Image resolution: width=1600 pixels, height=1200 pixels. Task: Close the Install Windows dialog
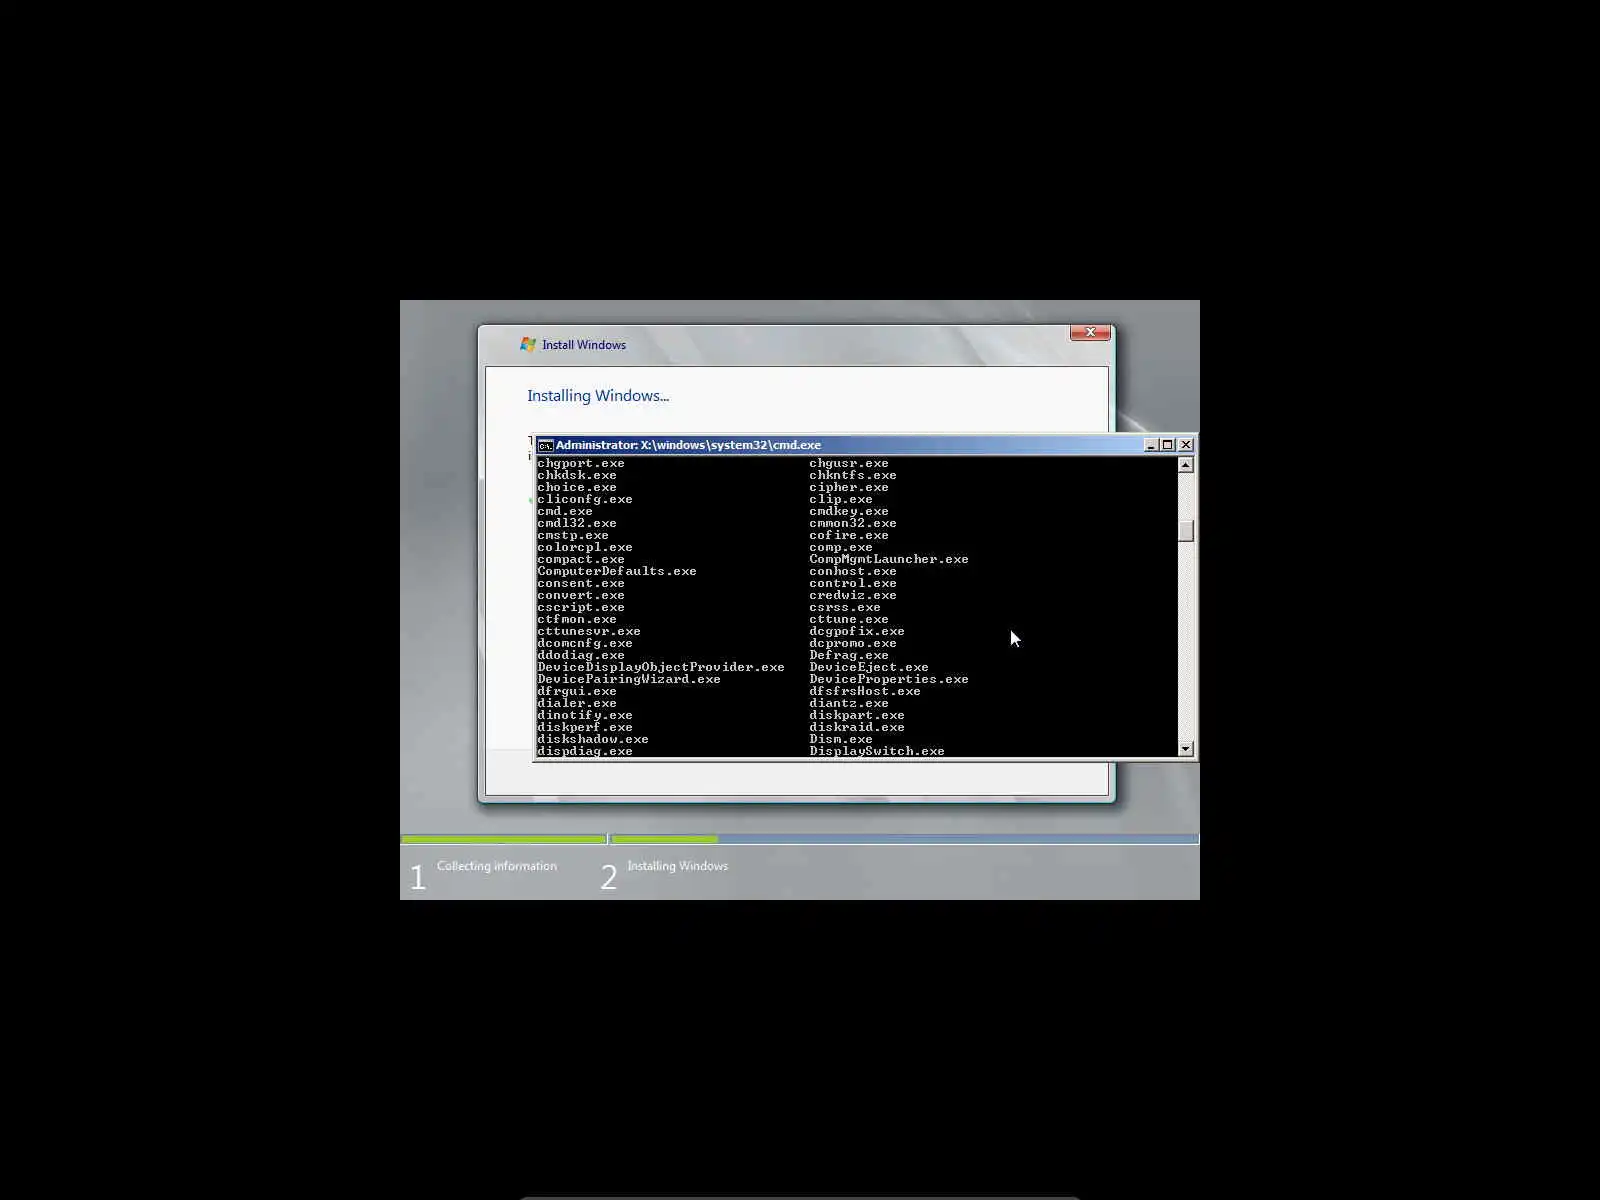coord(1090,332)
